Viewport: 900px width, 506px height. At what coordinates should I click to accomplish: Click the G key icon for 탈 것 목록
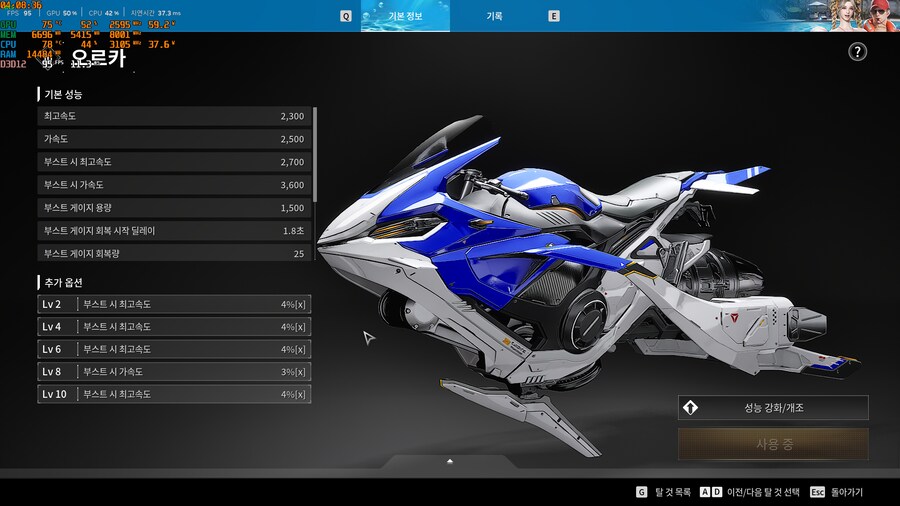click(641, 492)
